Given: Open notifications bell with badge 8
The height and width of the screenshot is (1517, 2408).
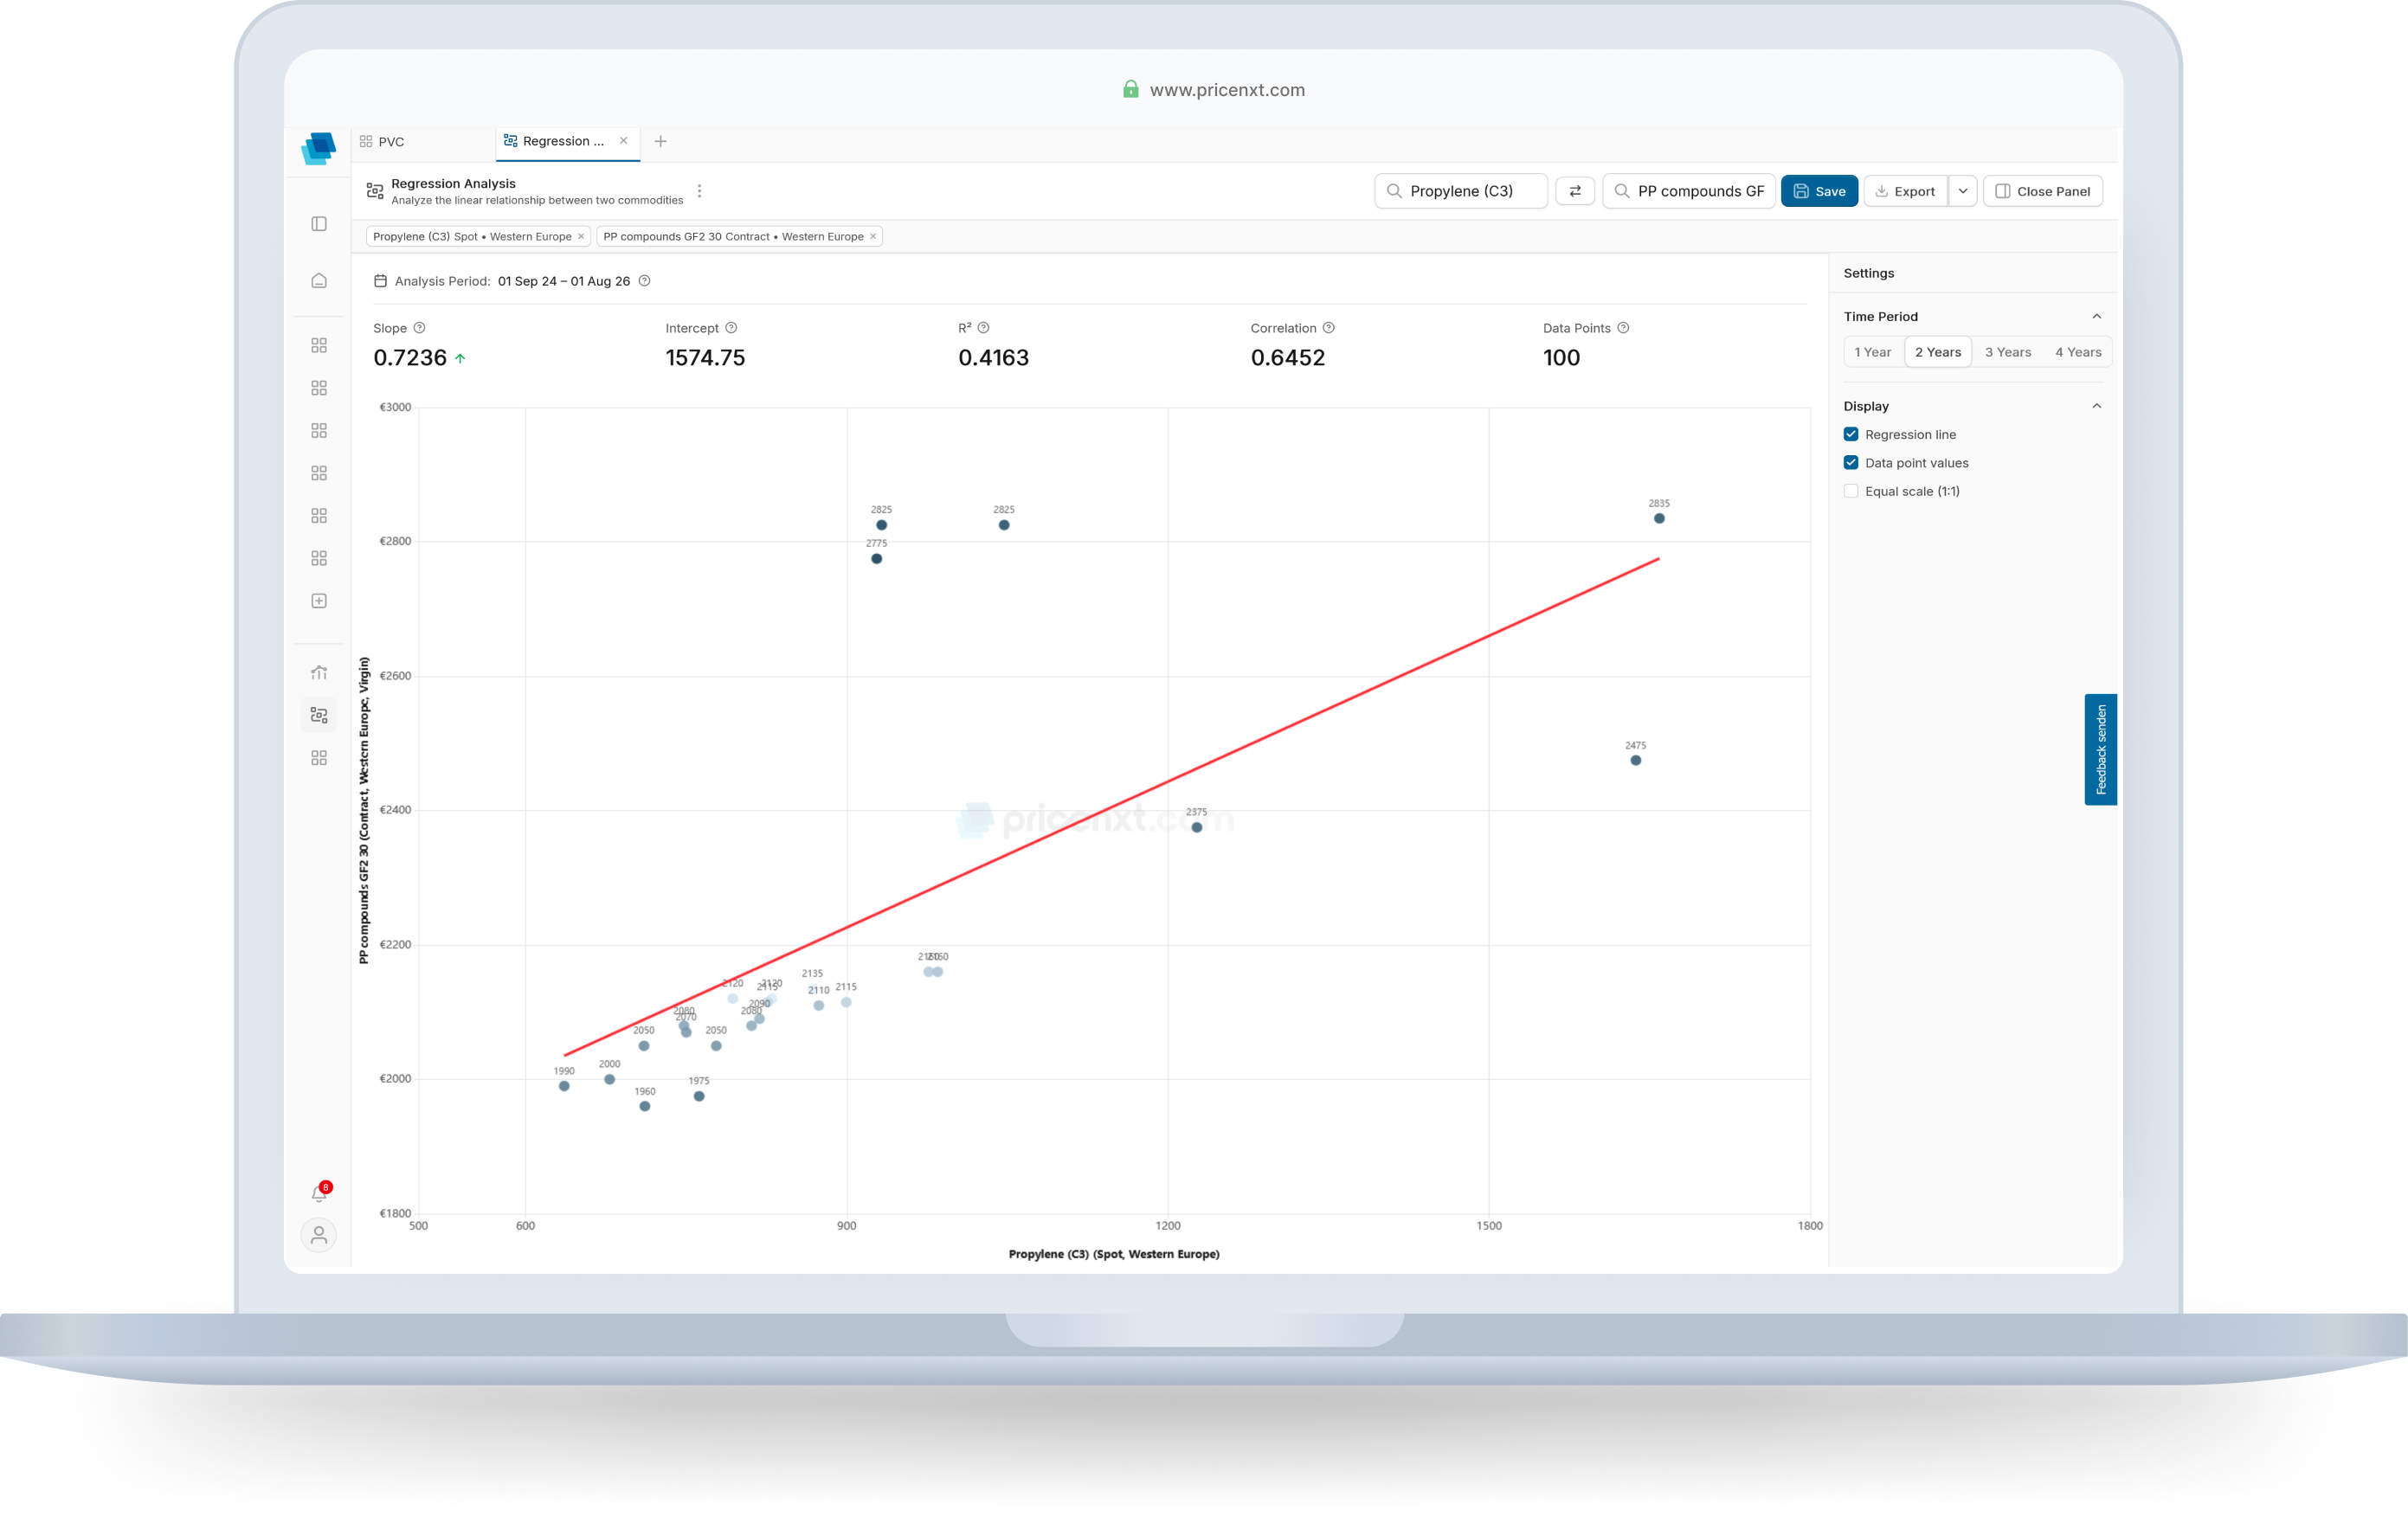Looking at the screenshot, I should (x=320, y=1192).
